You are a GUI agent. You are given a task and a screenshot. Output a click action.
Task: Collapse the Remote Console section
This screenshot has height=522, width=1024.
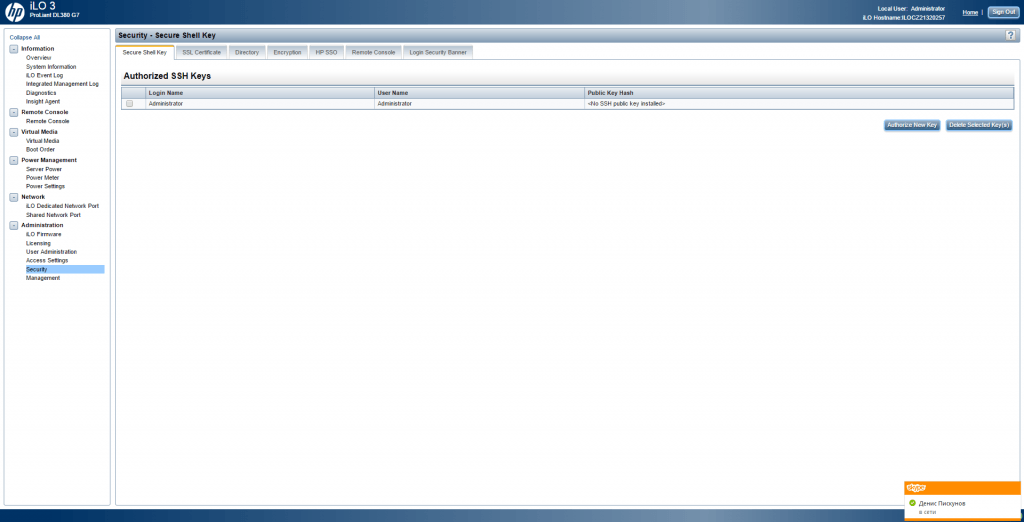(x=14, y=112)
